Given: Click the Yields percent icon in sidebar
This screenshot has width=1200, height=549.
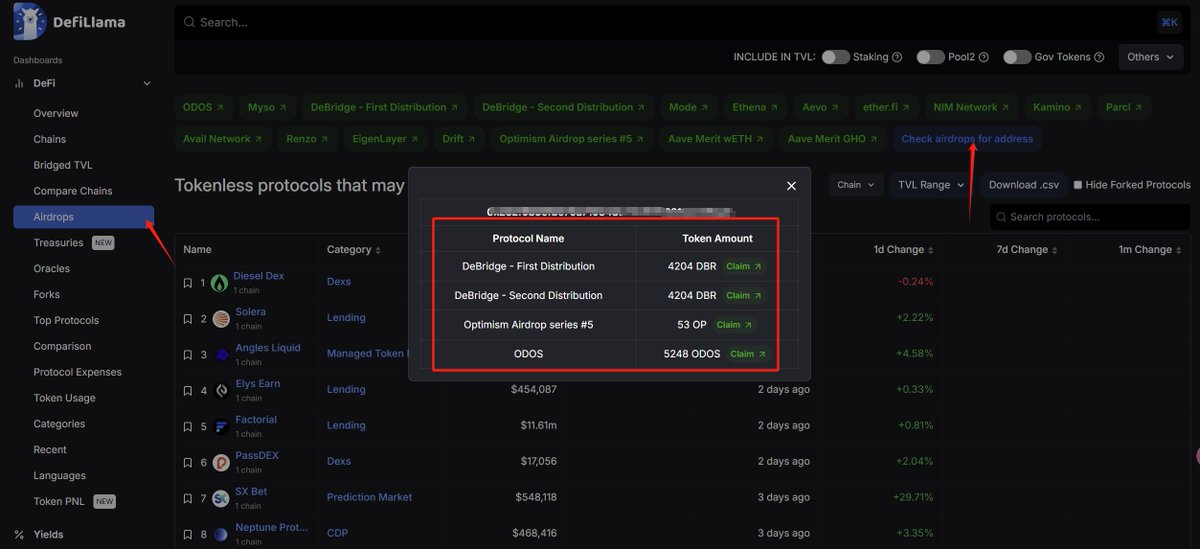Looking at the screenshot, I should [x=19, y=535].
